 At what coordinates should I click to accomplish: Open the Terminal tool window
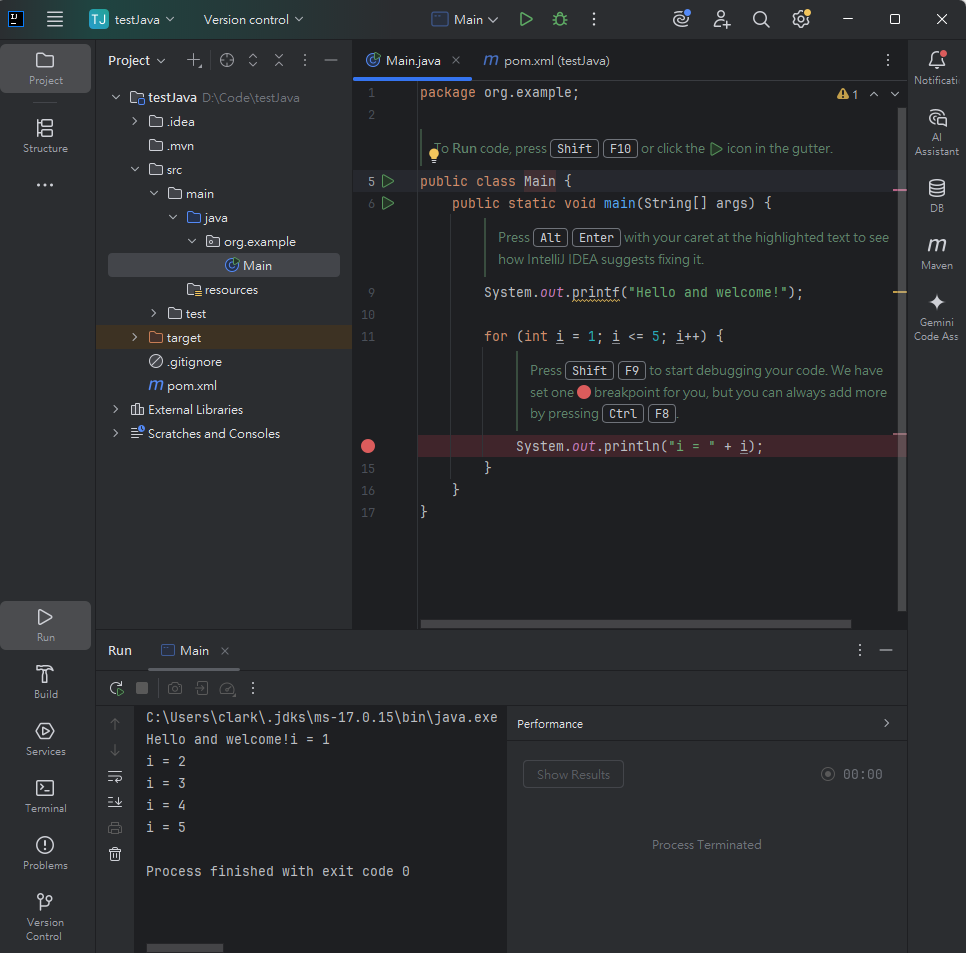click(x=46, y=796)
